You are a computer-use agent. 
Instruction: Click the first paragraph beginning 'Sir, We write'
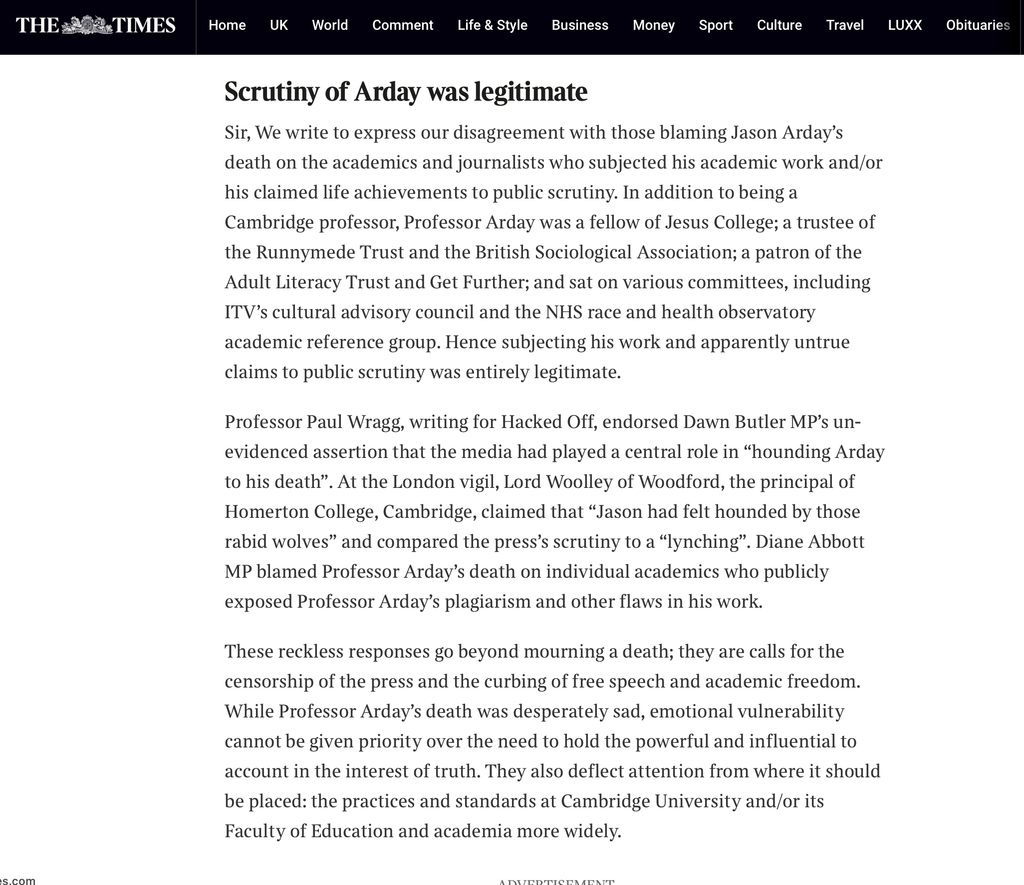click(x=554, y=252)
